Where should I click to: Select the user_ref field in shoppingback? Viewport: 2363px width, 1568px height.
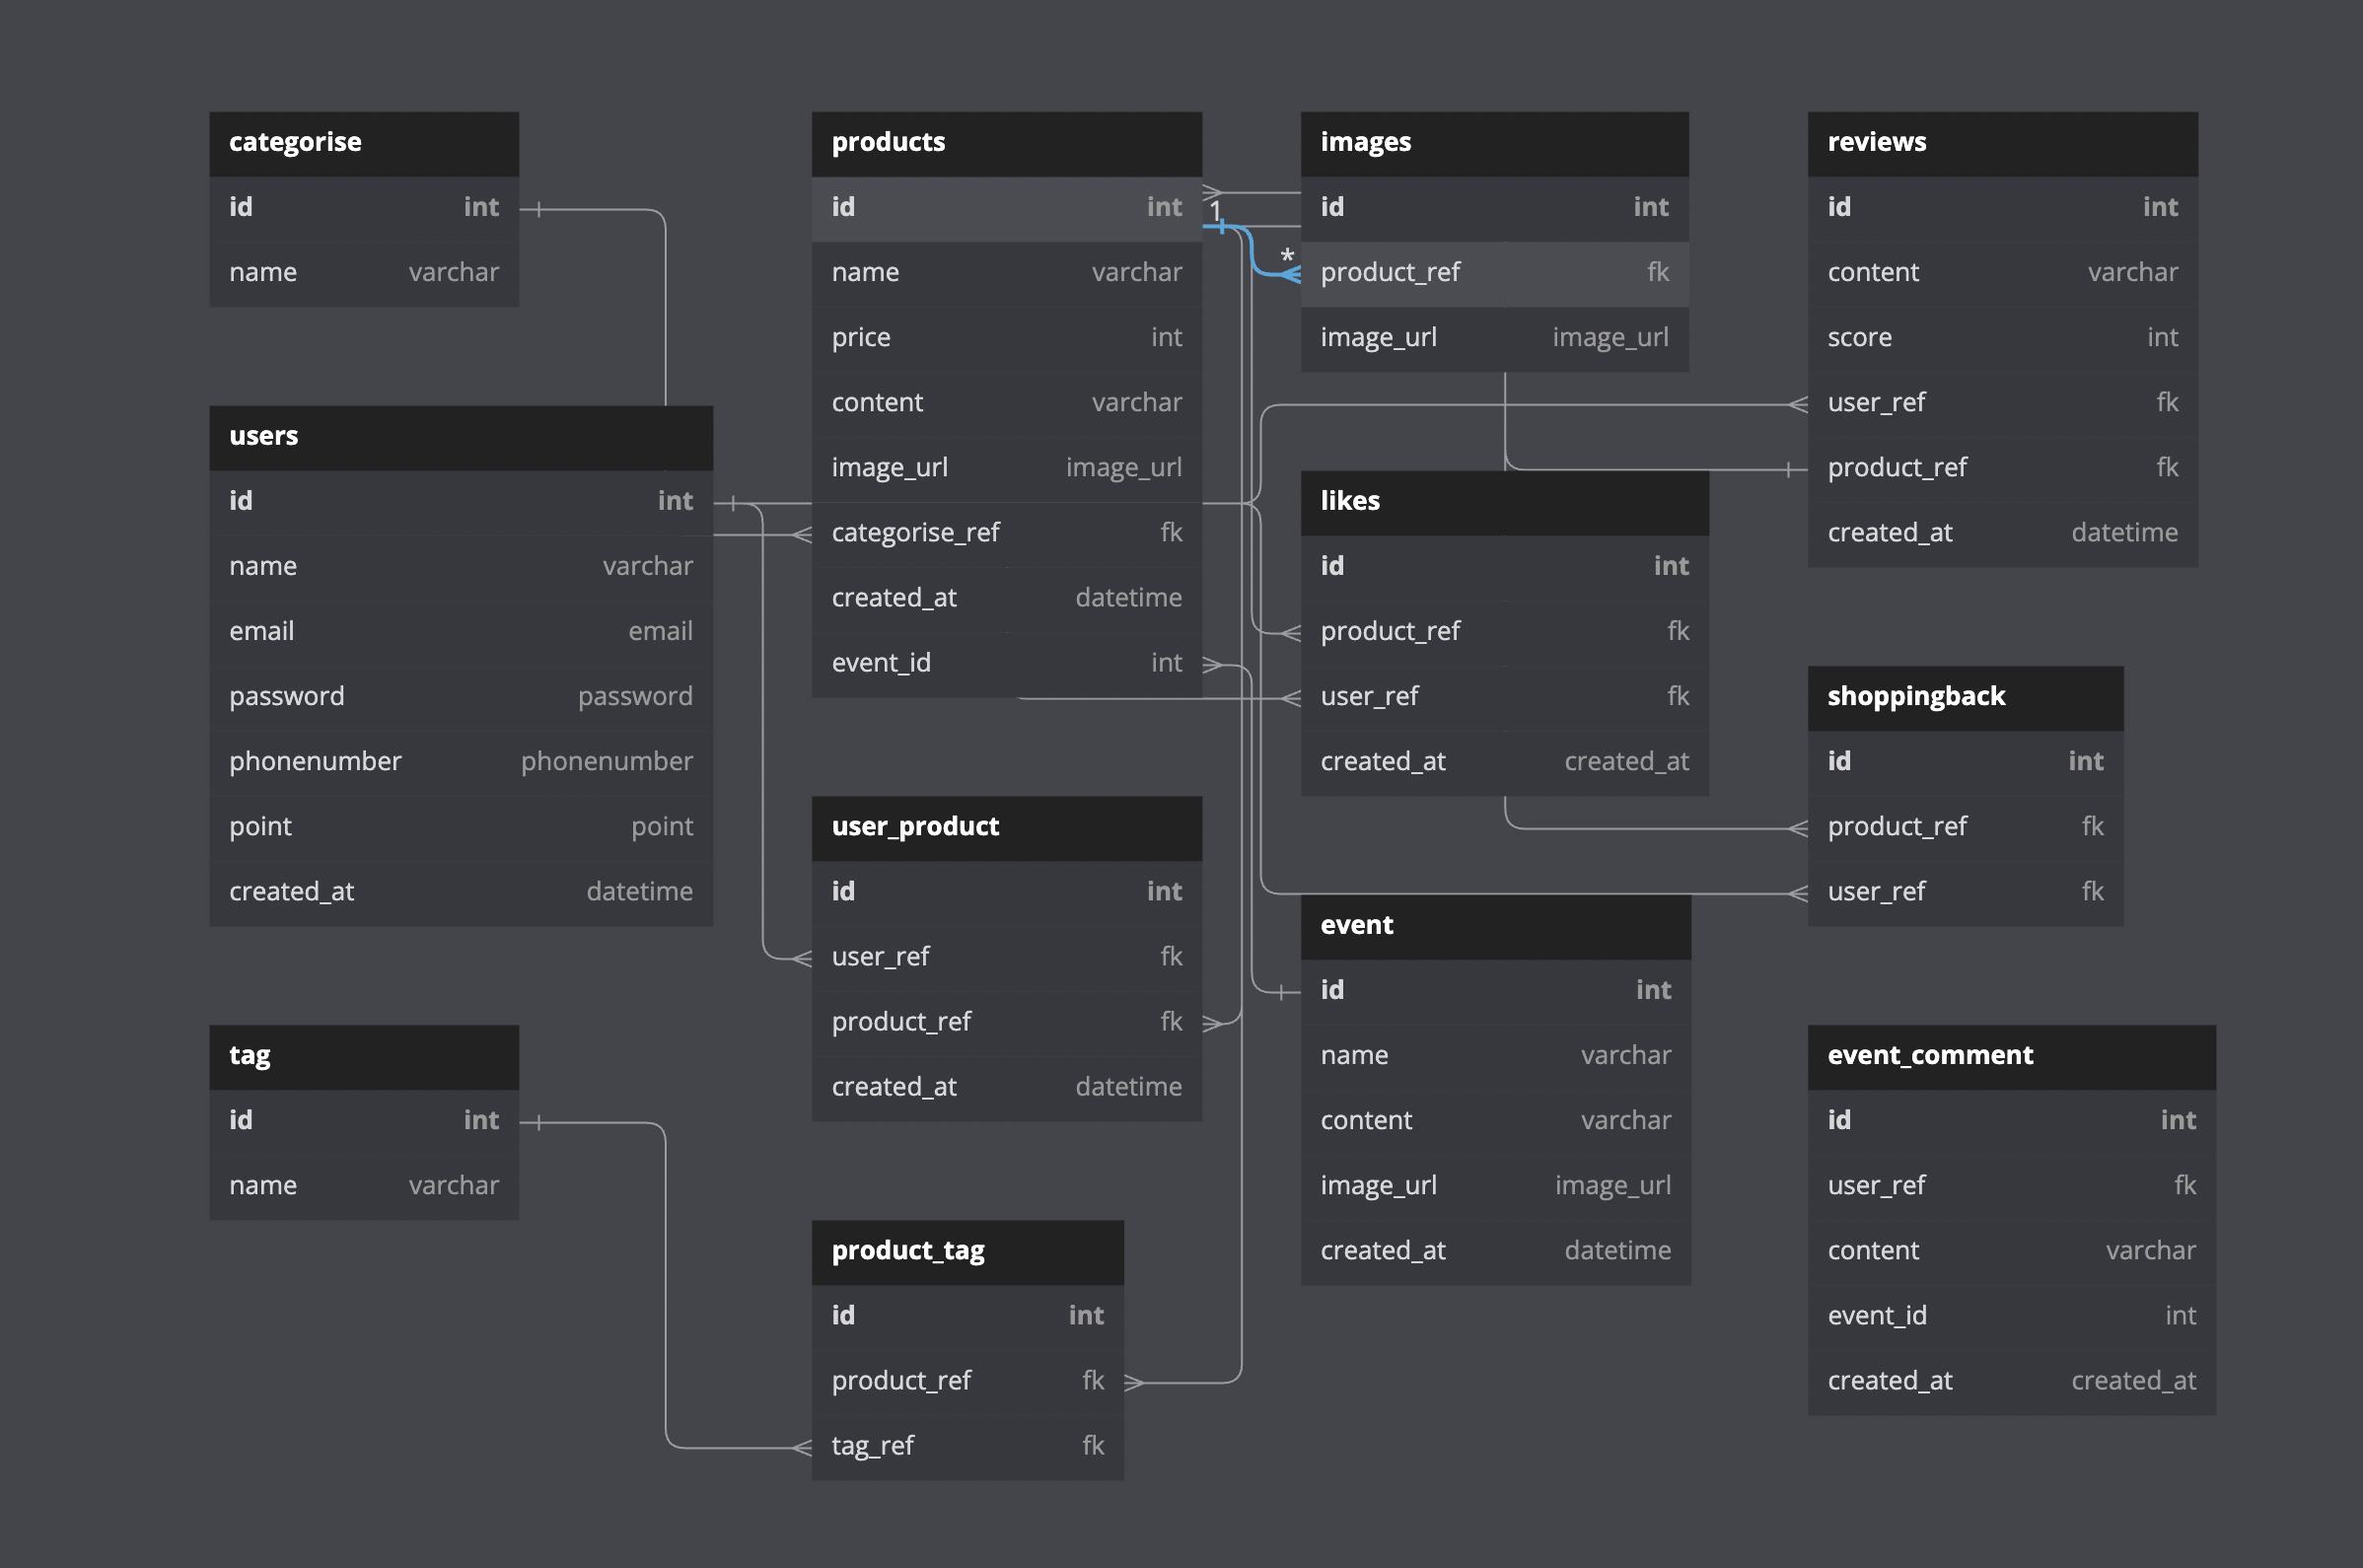click(x=1964, y=891)
